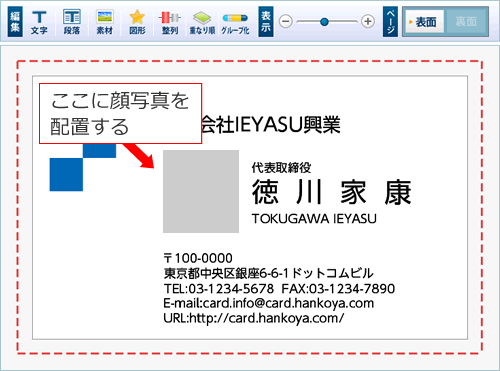This screenshot has width=500, height=371.
Task: Select the URL:http://card.hankoya.com/ line
Action: [x=254, y=318]
